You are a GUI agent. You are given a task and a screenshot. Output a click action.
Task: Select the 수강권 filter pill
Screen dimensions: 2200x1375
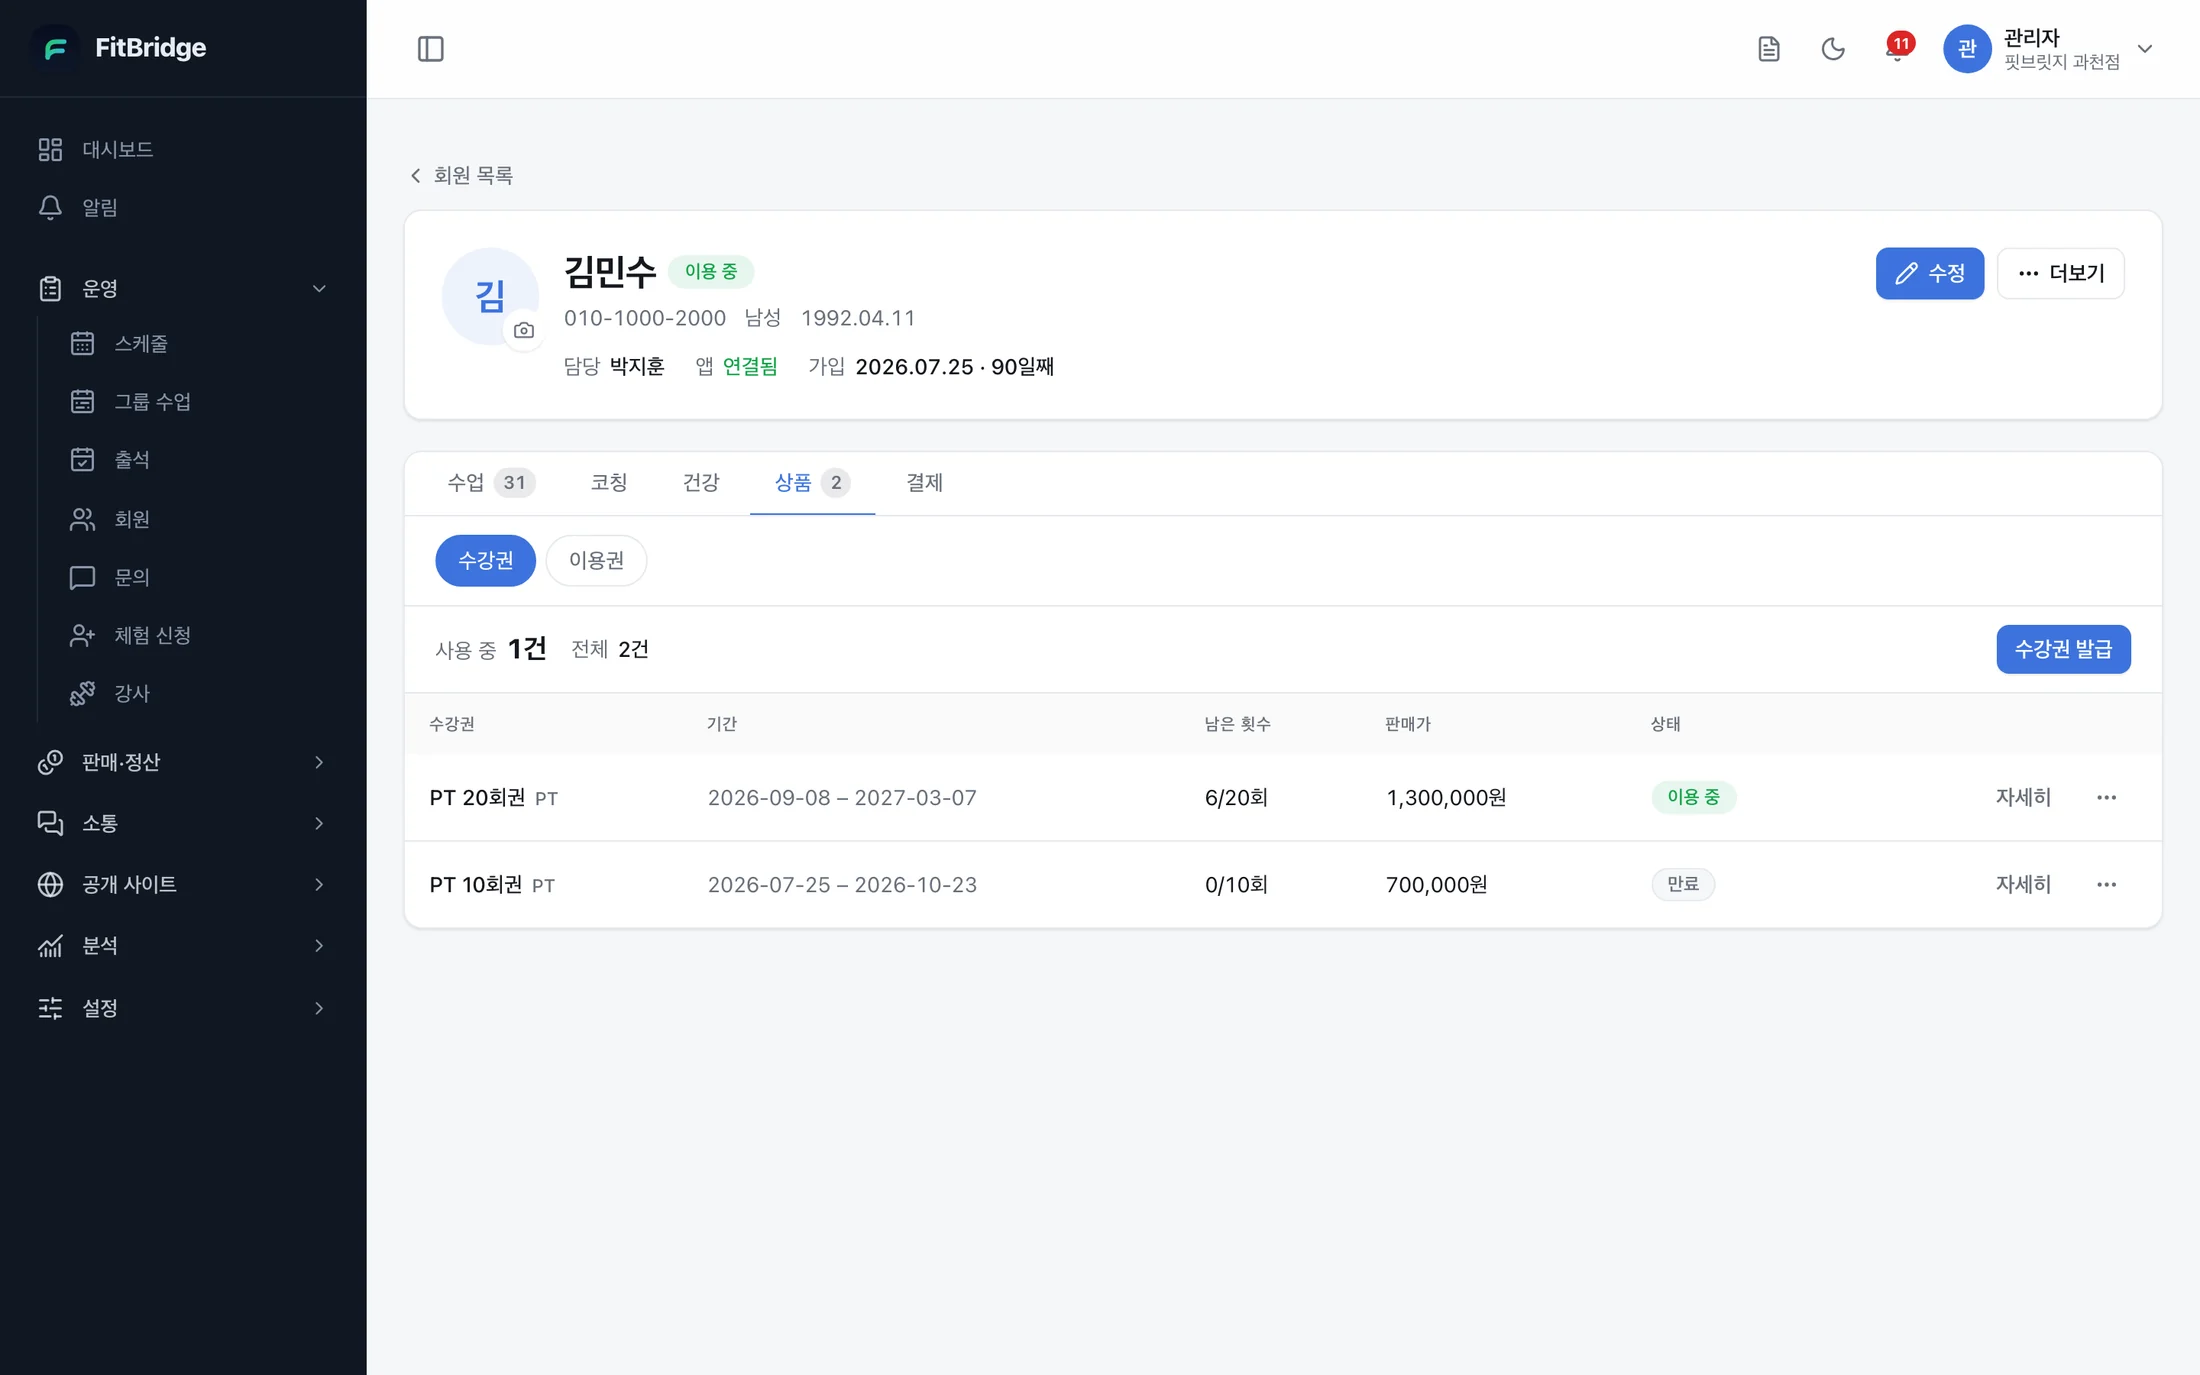click(x=485, y=560)
